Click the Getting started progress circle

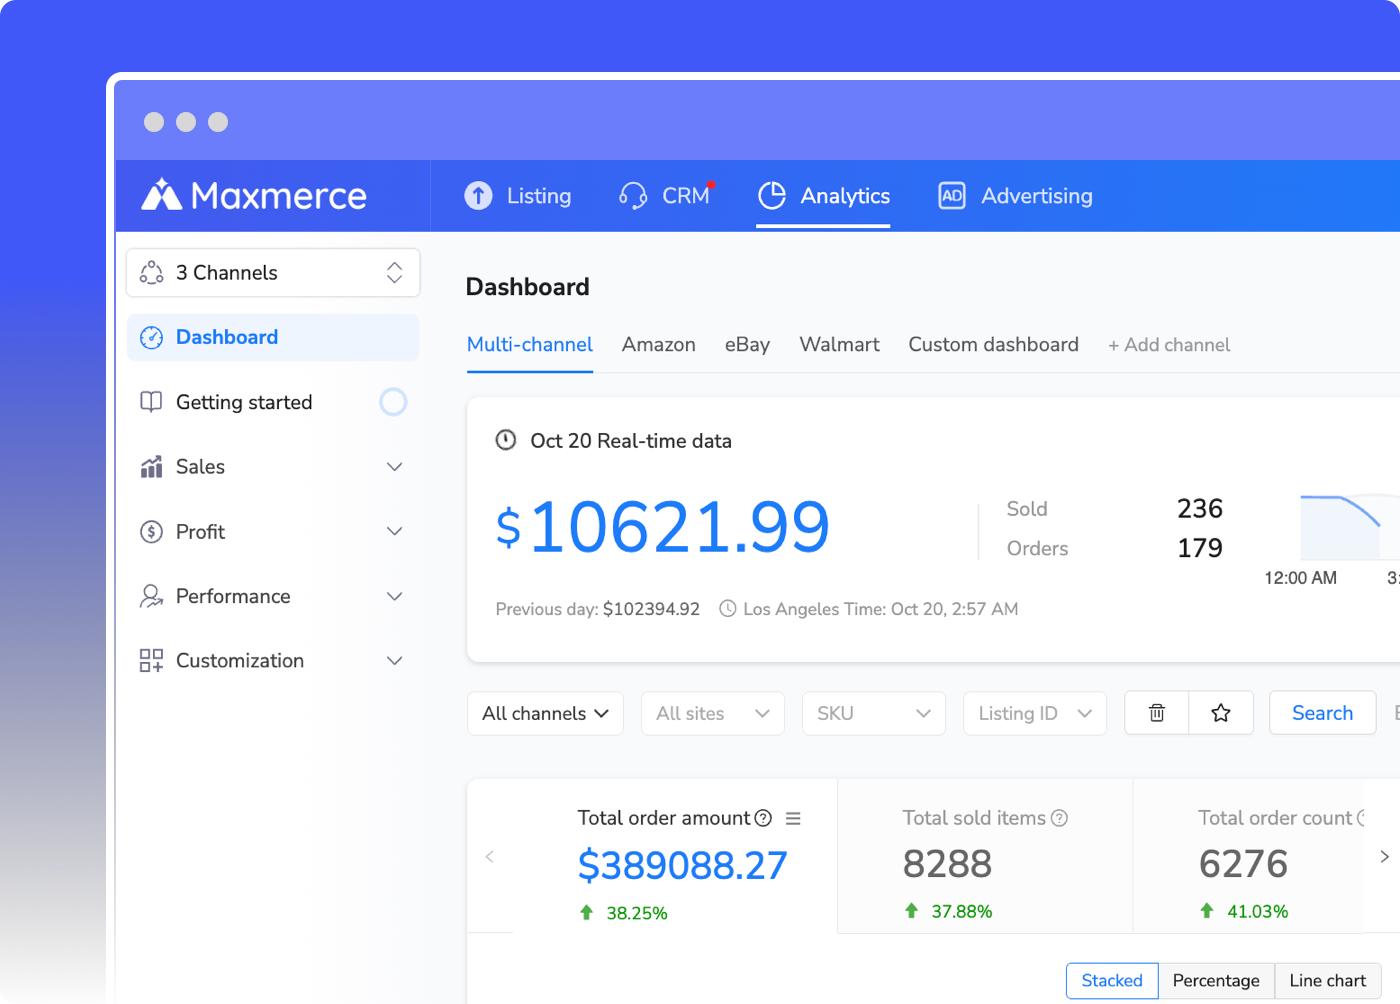tap(393, 402)
